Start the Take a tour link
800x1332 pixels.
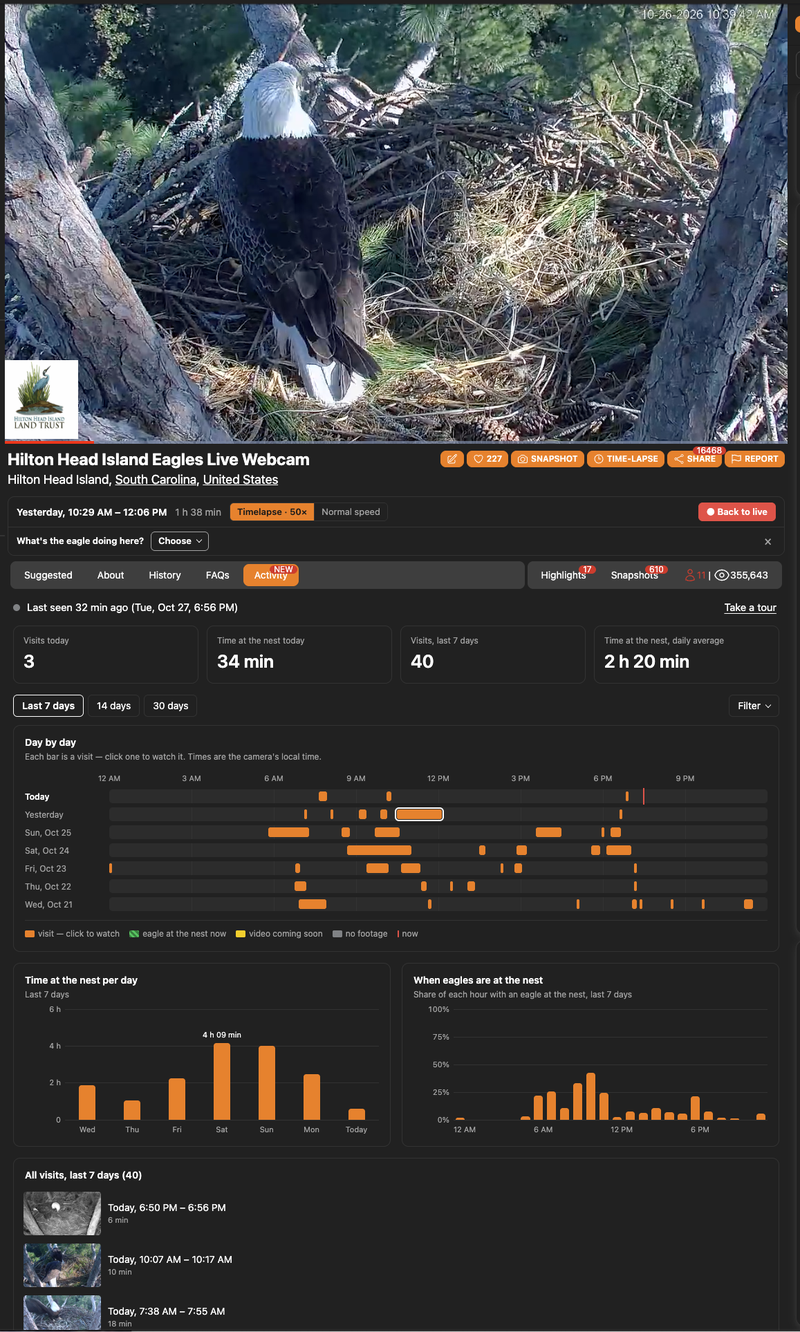click(x=750, y=608)
